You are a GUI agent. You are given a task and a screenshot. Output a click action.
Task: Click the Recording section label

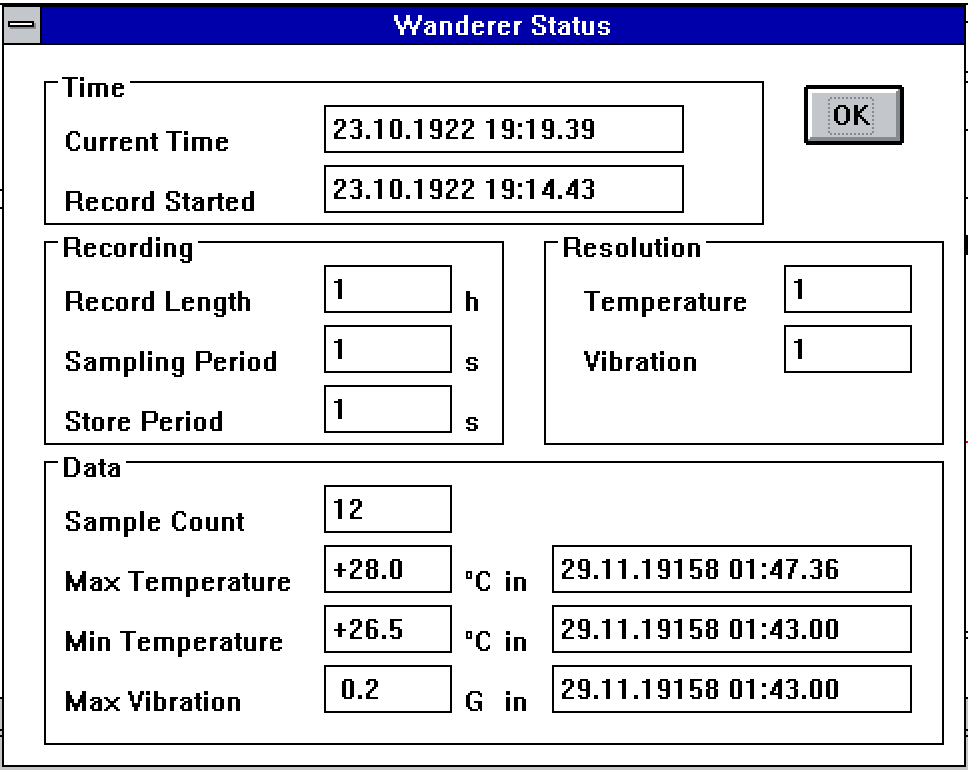(x=126, y=248)
